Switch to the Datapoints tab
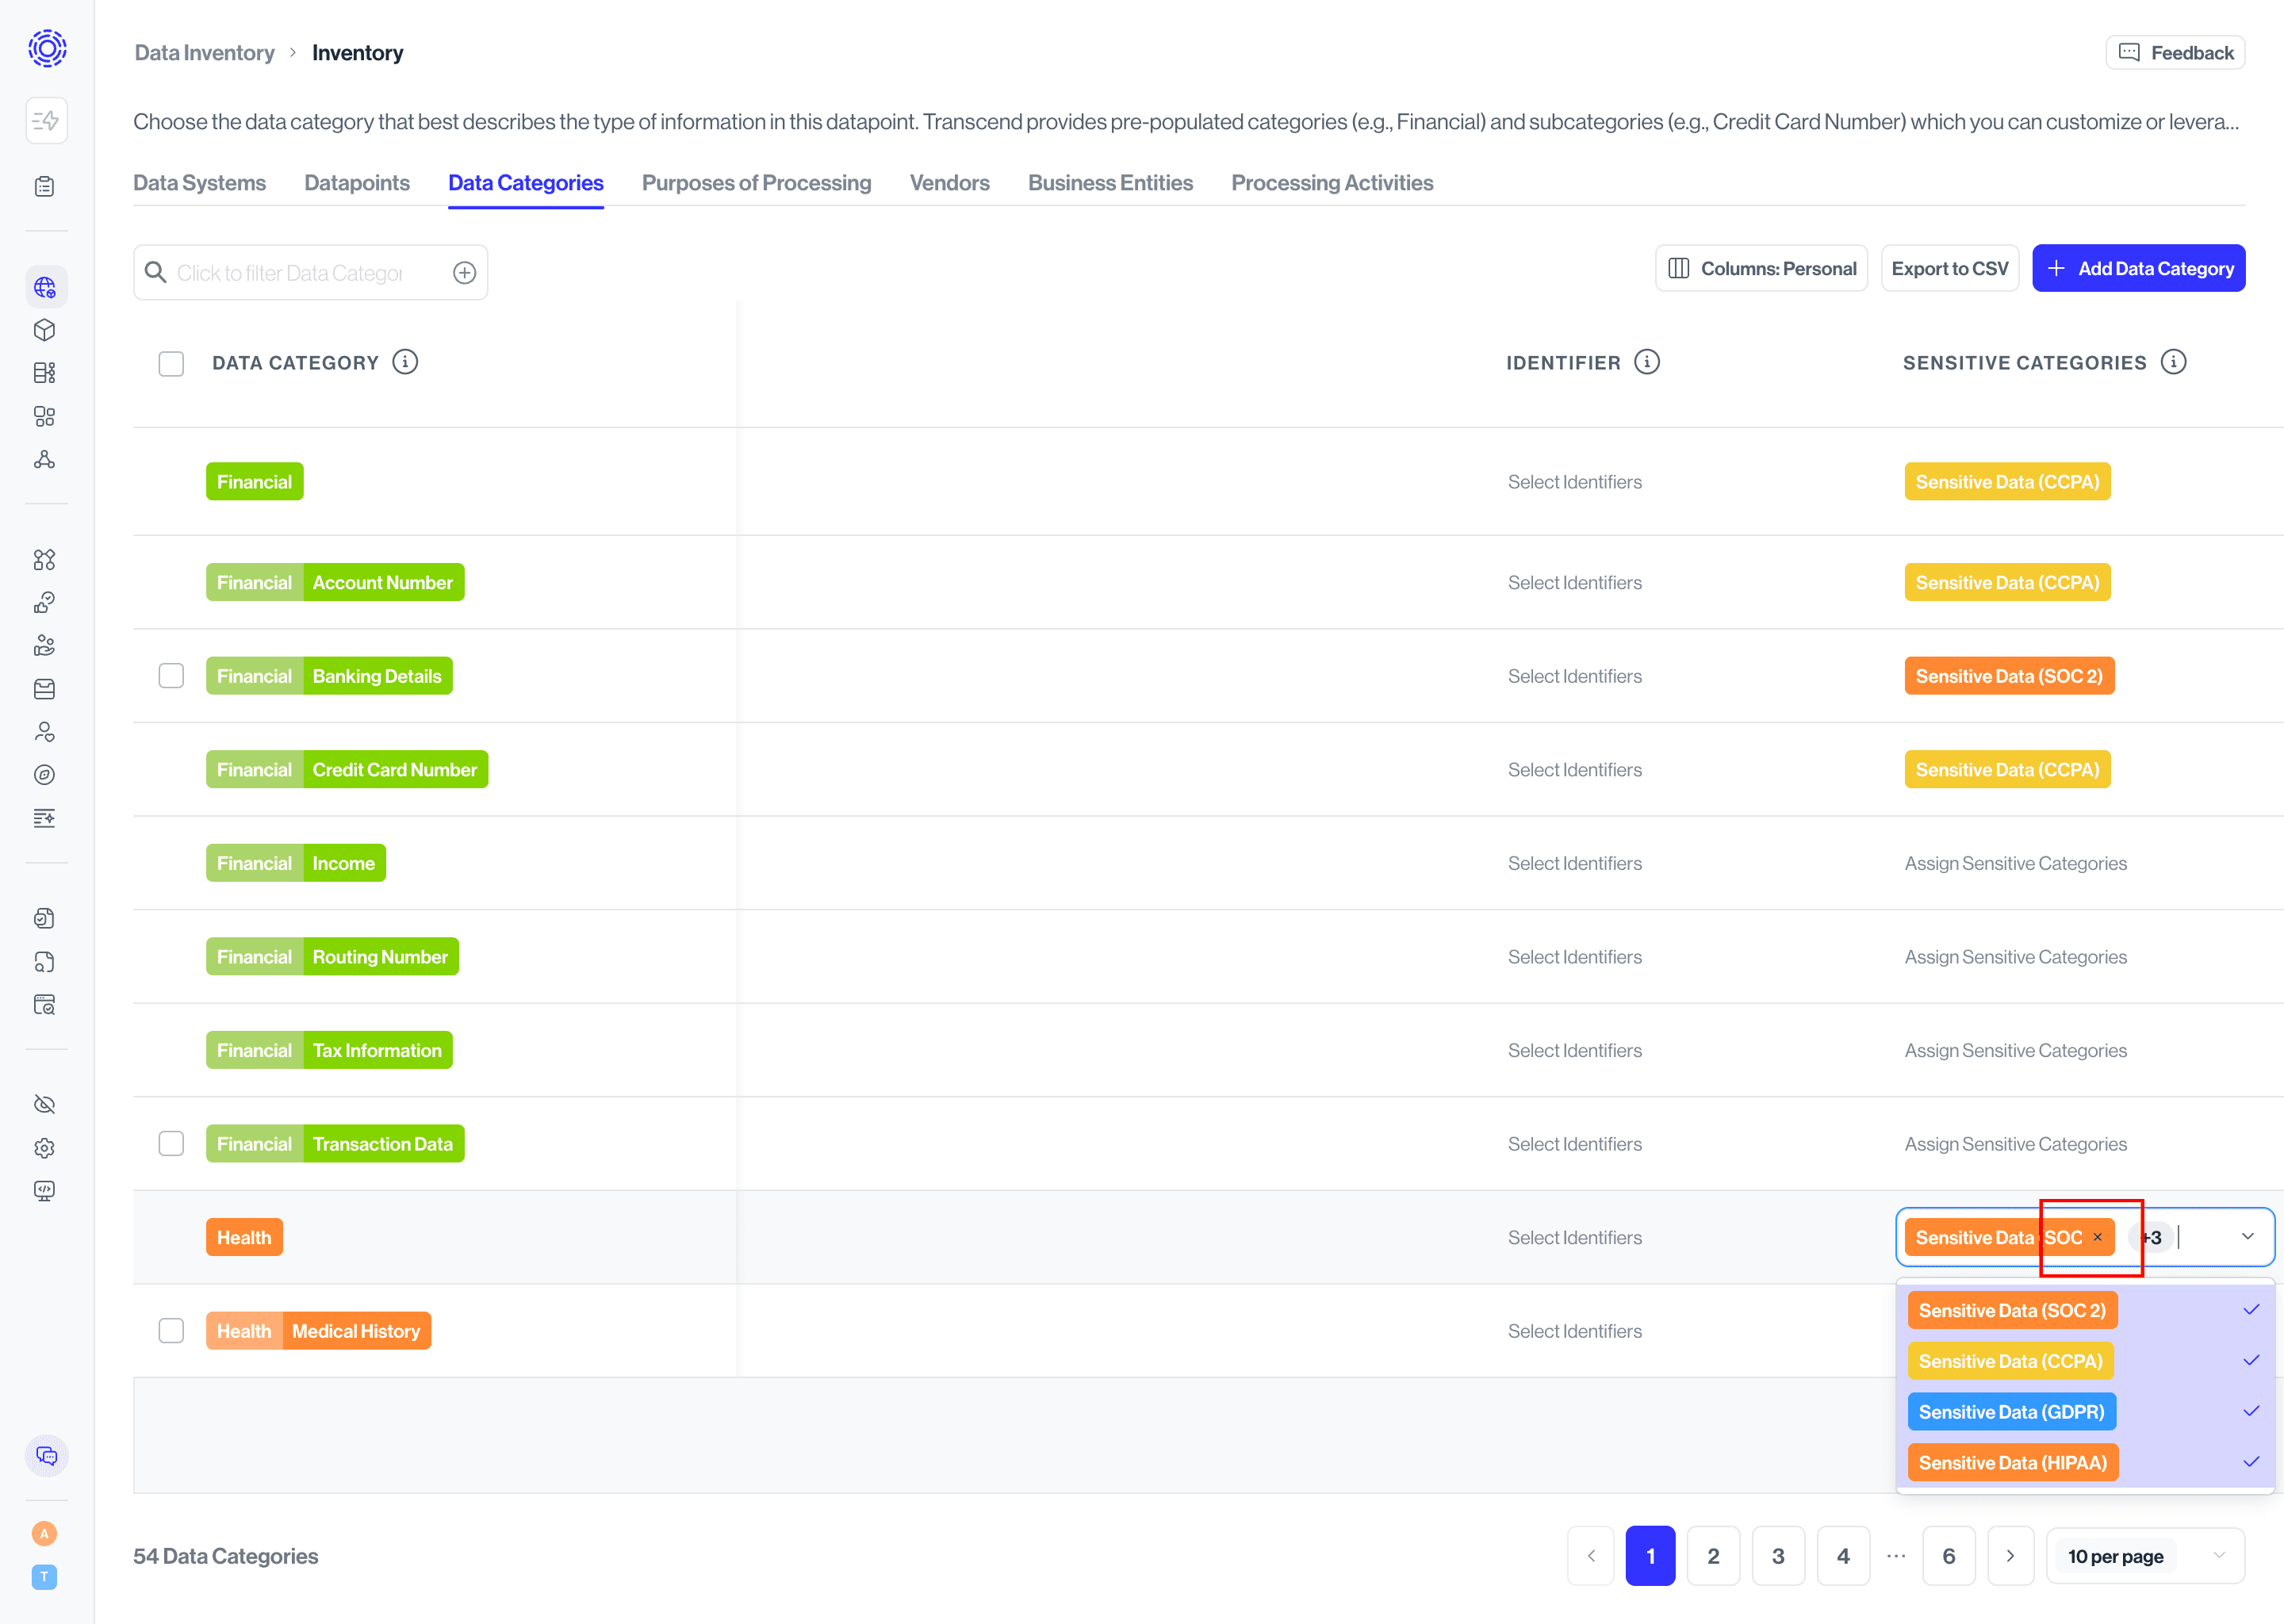The height and width of the screenshot is (1624, 2284). point(357,183)
